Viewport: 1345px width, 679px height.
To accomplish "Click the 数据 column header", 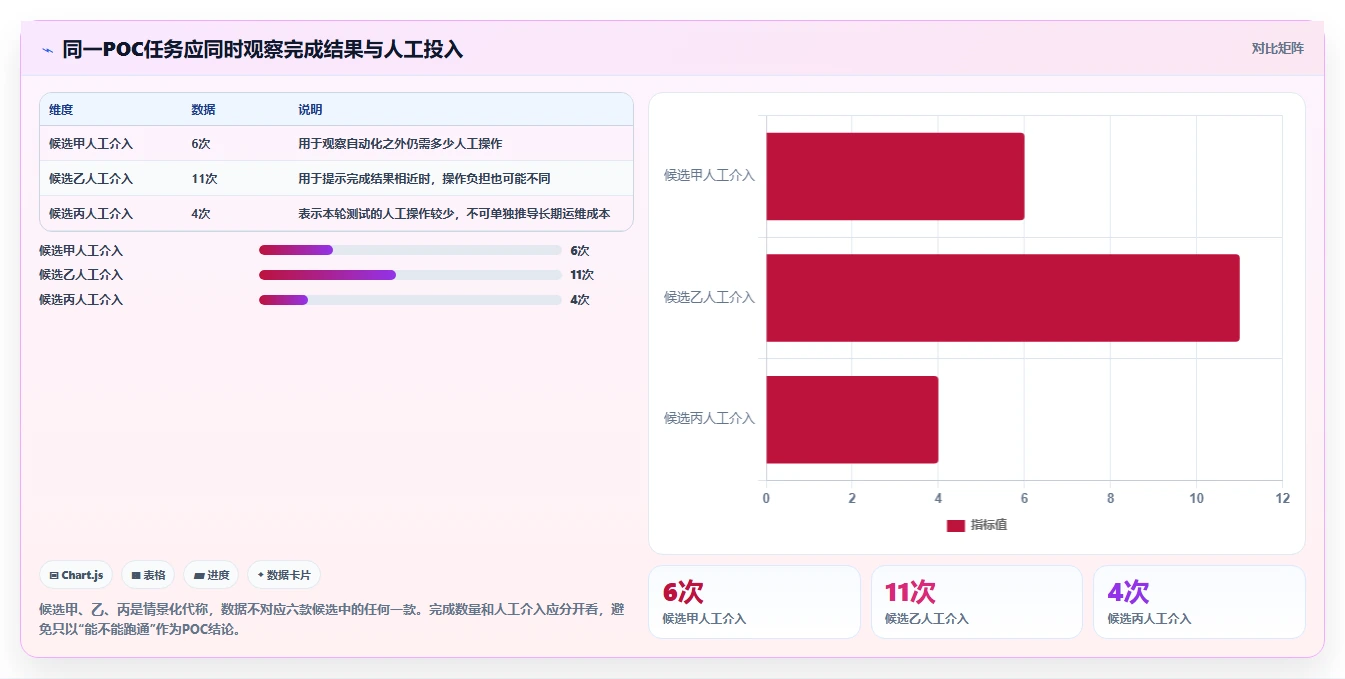I will coord(203,110).
